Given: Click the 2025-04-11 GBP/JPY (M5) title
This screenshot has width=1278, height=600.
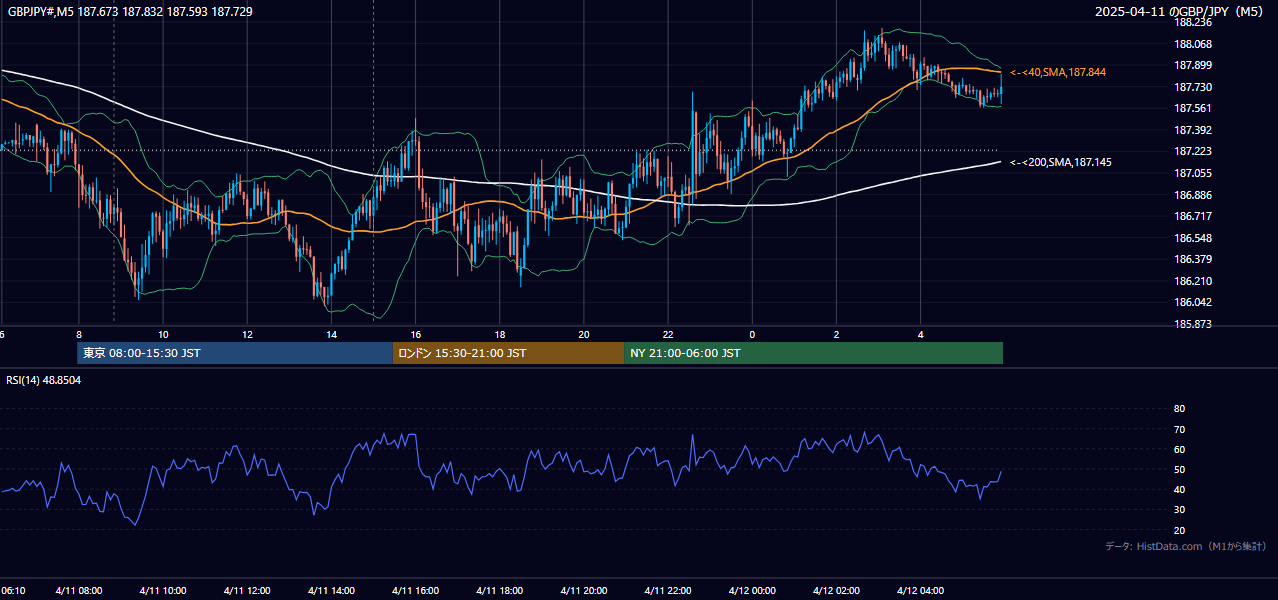Looking at the screenshot, I should (1179, 12).
